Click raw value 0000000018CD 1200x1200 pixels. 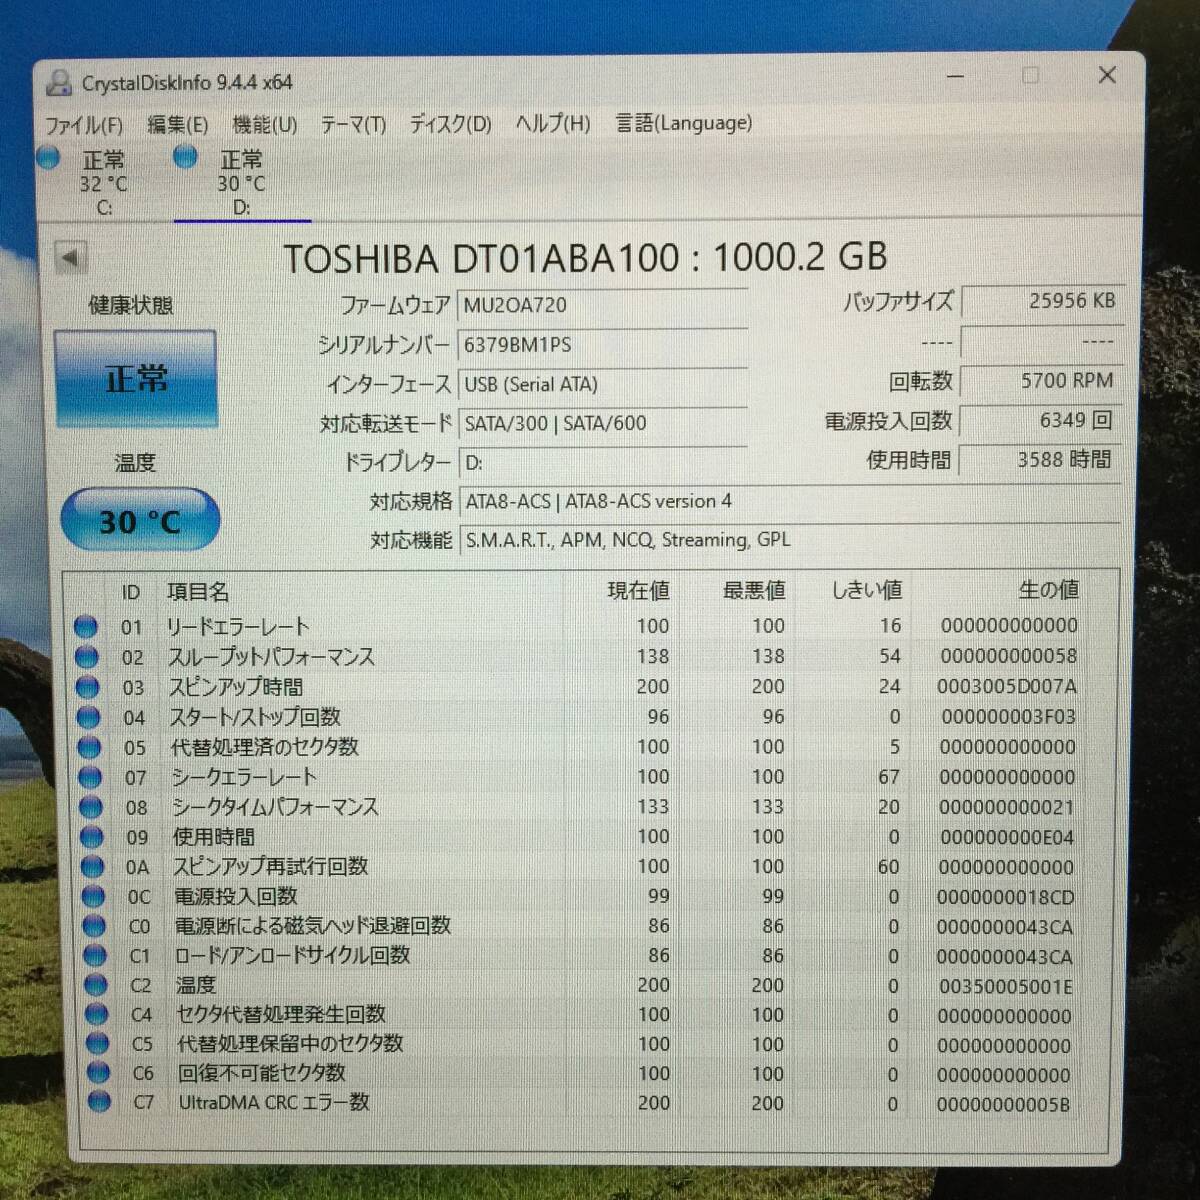[x=1006, y=897]
